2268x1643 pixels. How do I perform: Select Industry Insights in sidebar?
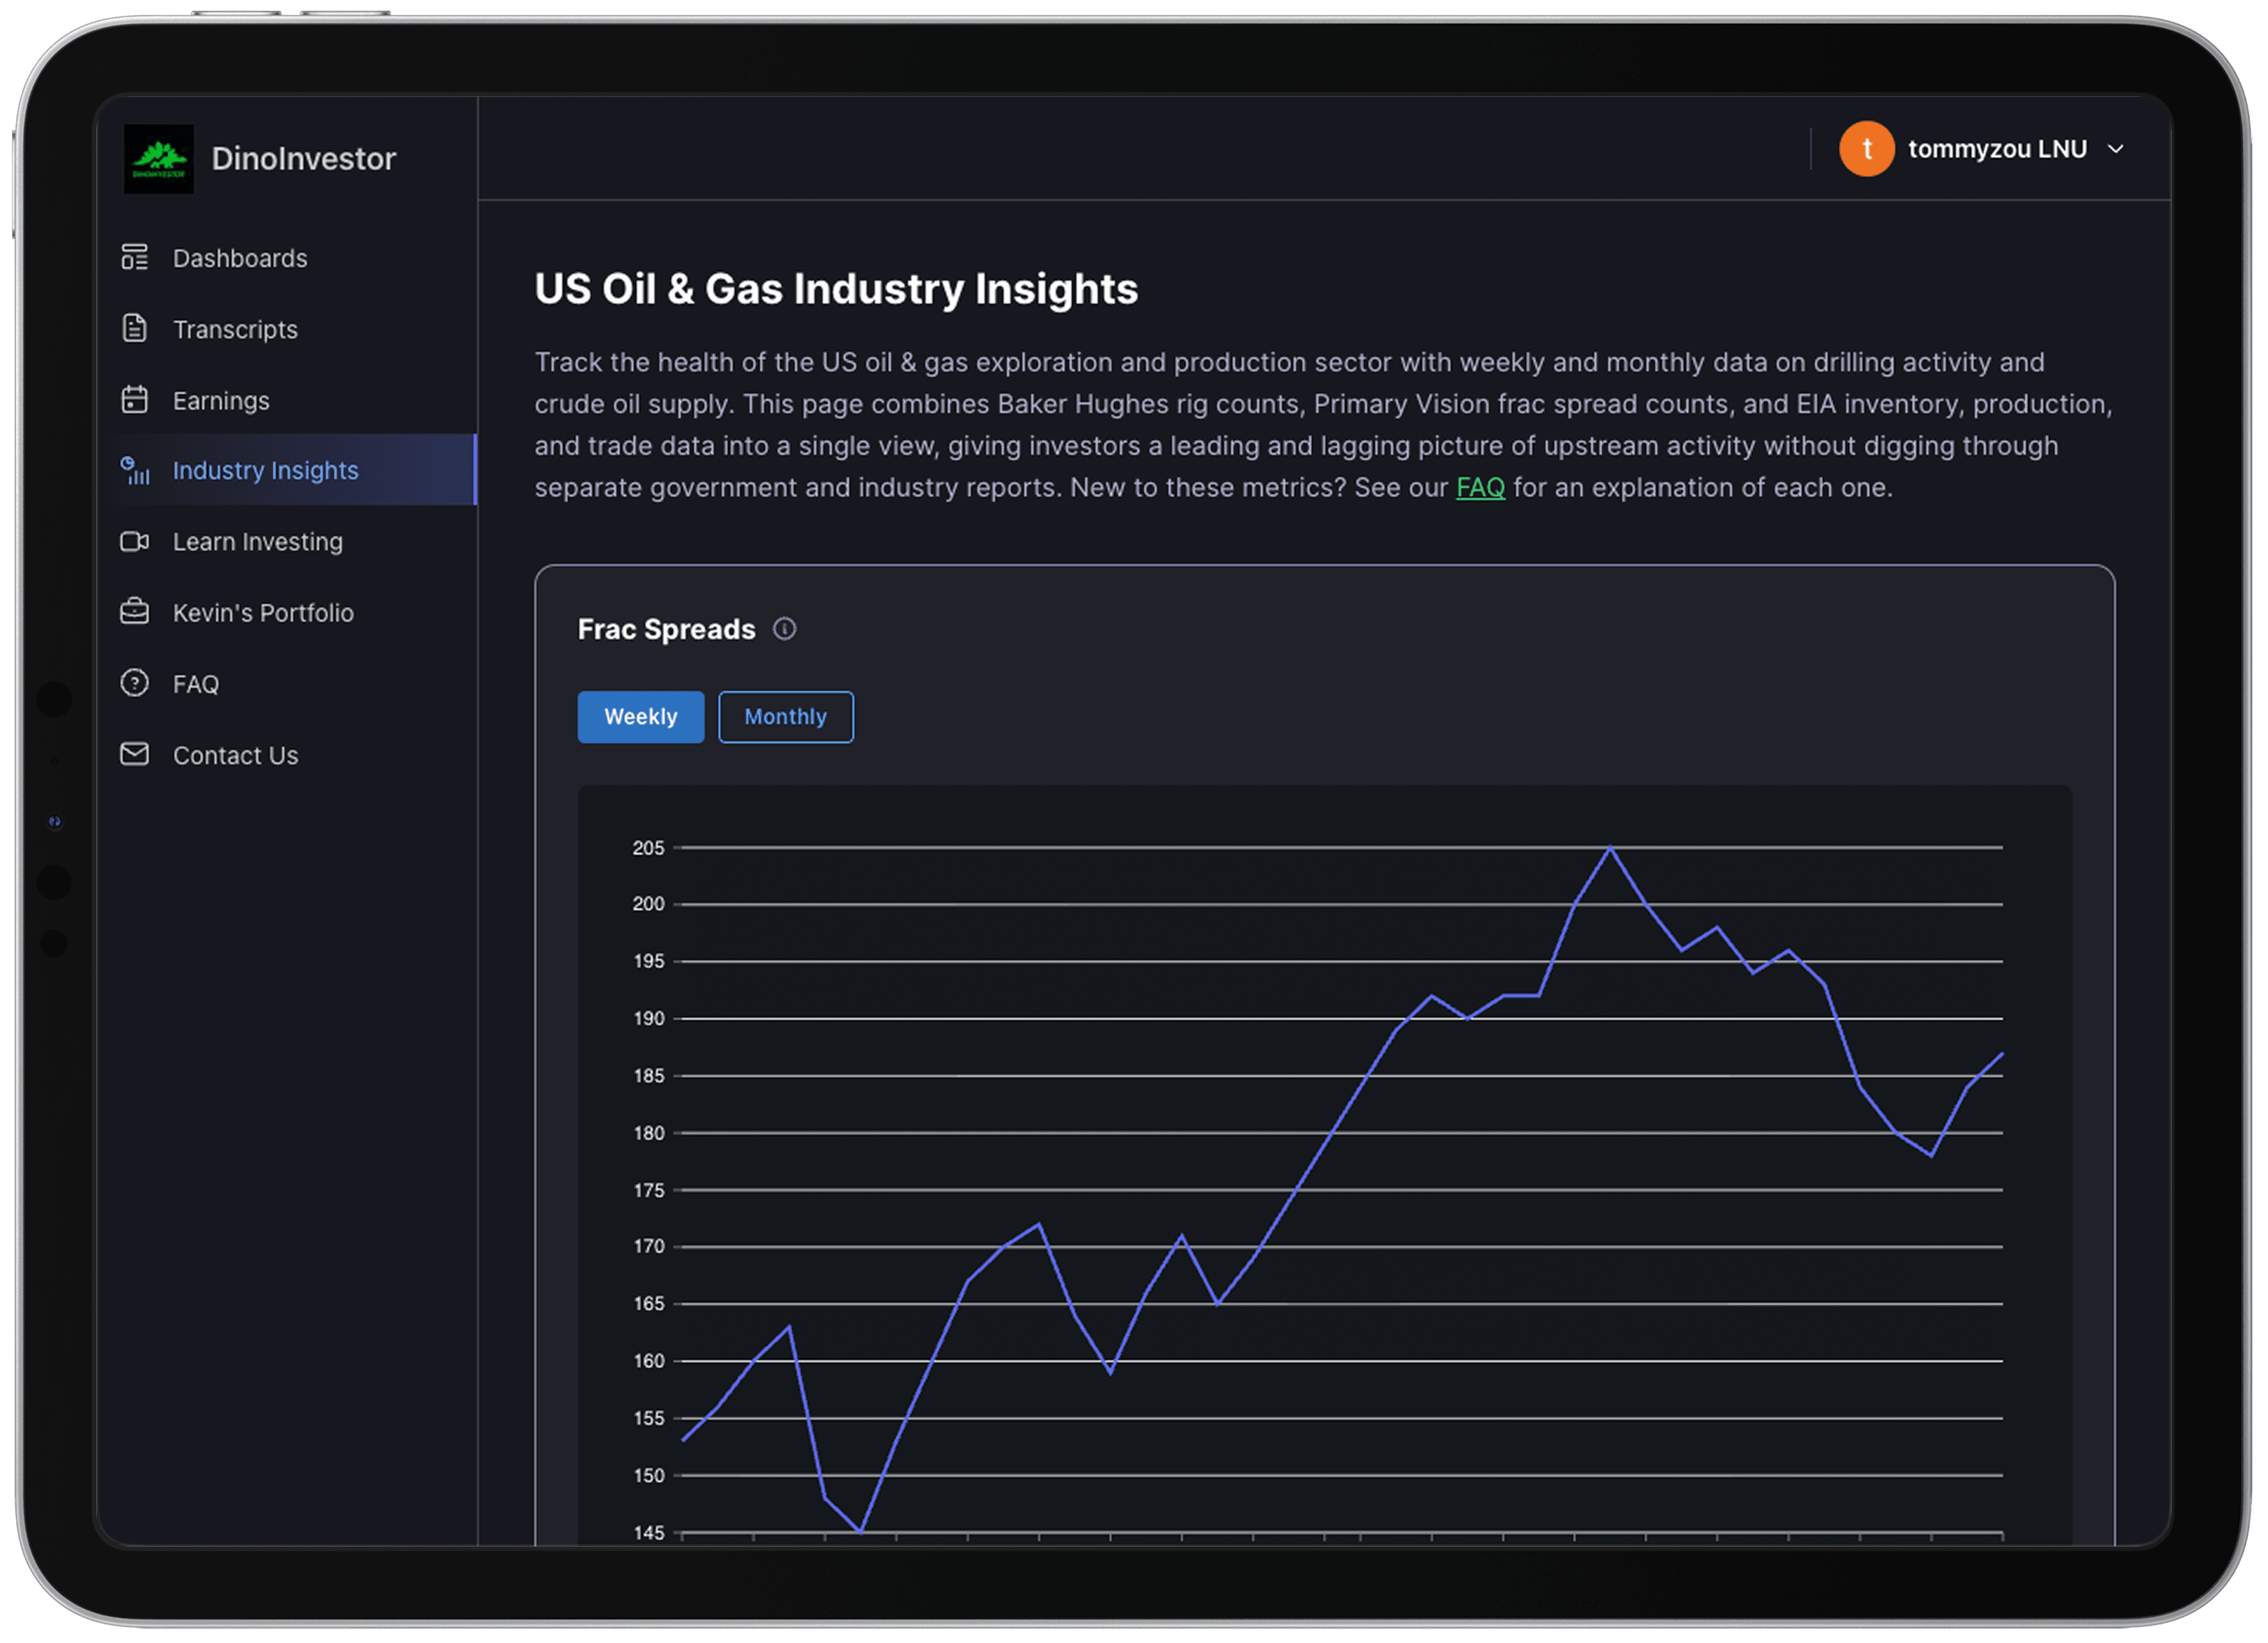288,470
